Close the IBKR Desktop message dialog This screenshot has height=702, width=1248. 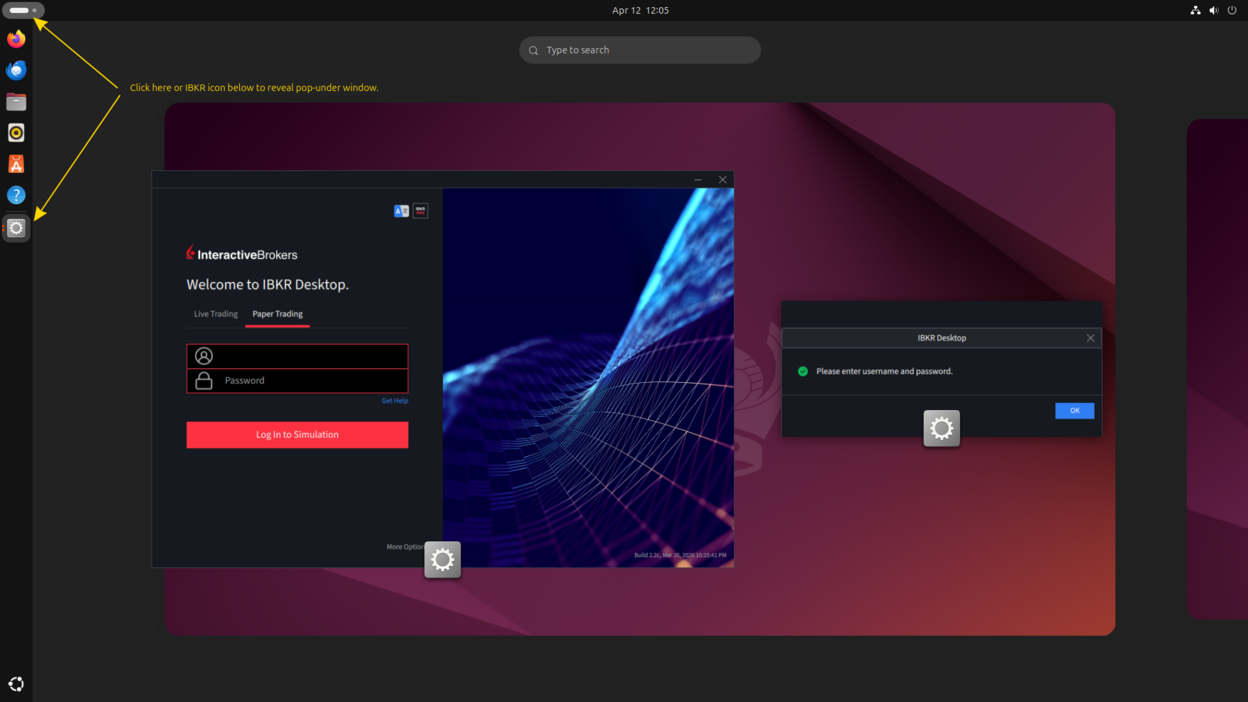pos(1090,338)
